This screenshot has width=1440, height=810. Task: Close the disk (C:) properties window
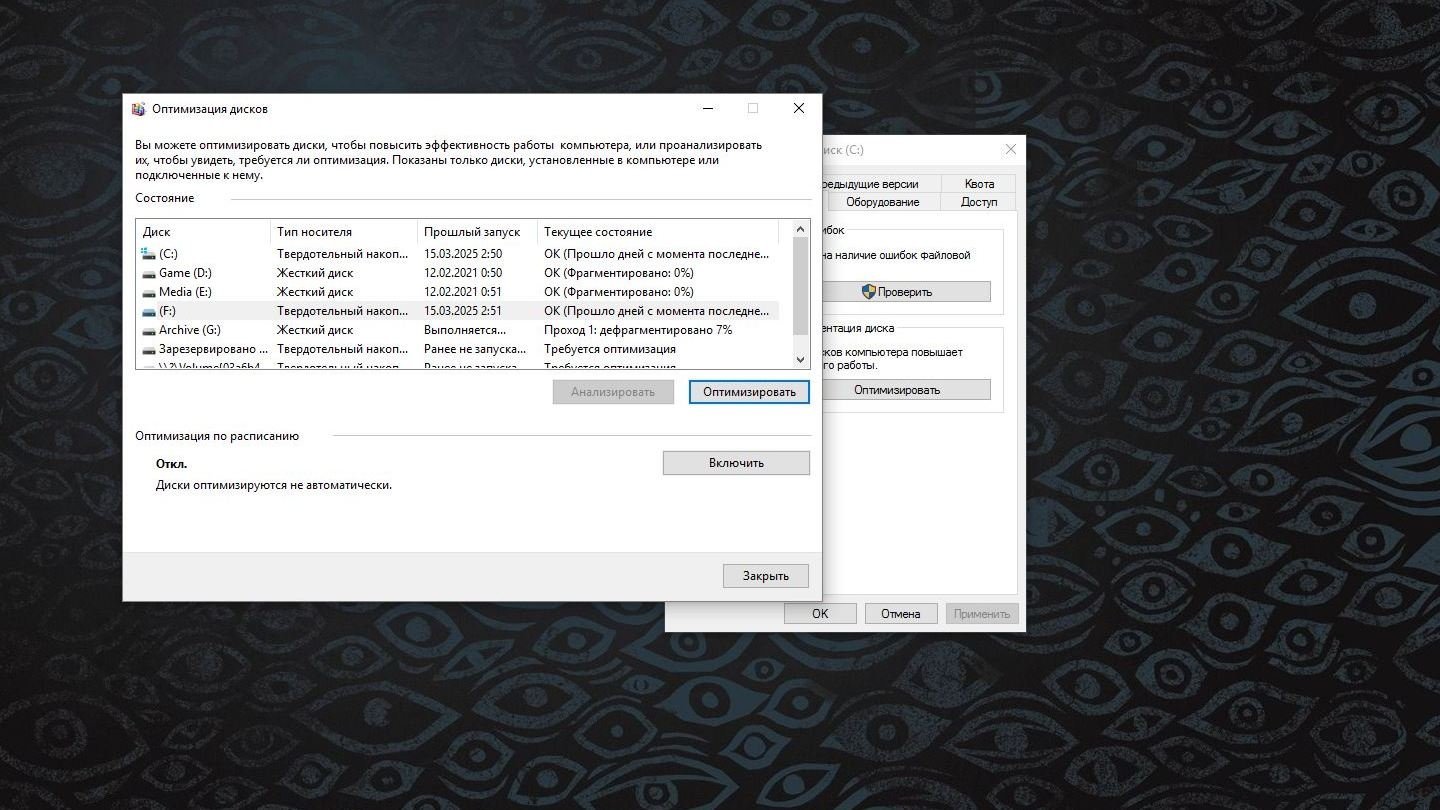(1010, 150)
